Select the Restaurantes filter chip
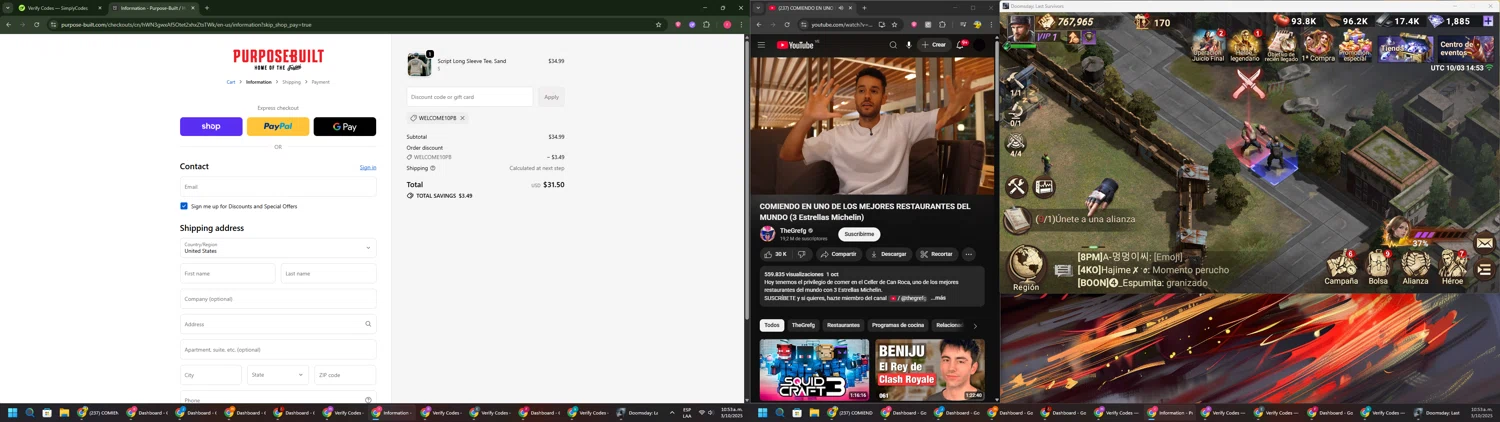Screen dimensions: 1500x422 click(843, 325)
